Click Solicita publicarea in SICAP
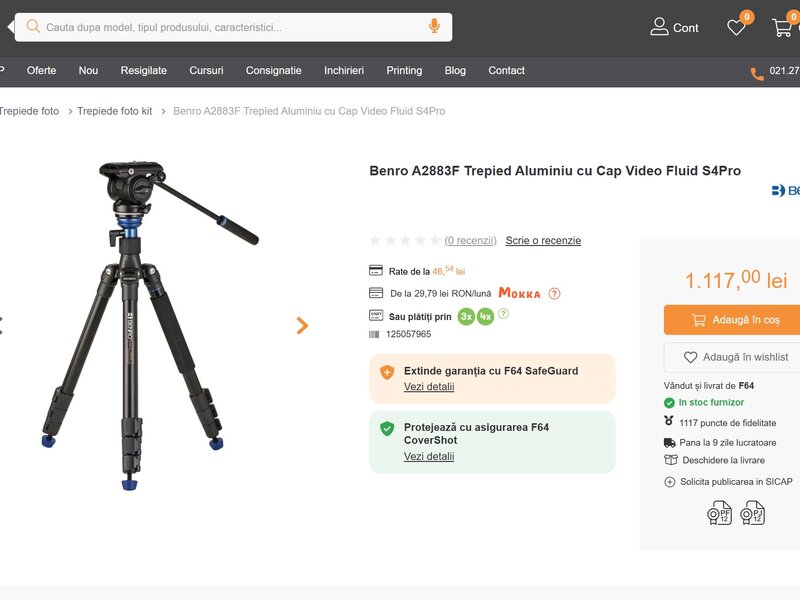This screenshot has width=800, height=600. coord(736,482)
